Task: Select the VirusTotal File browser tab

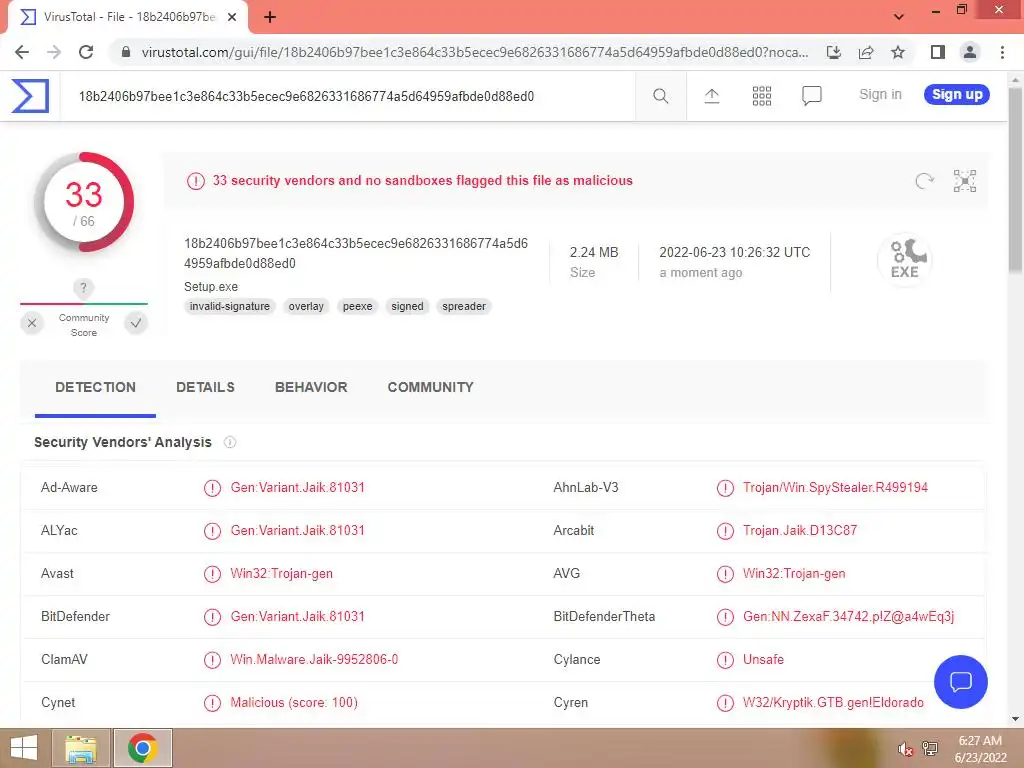Action: [x=127, y=17]
